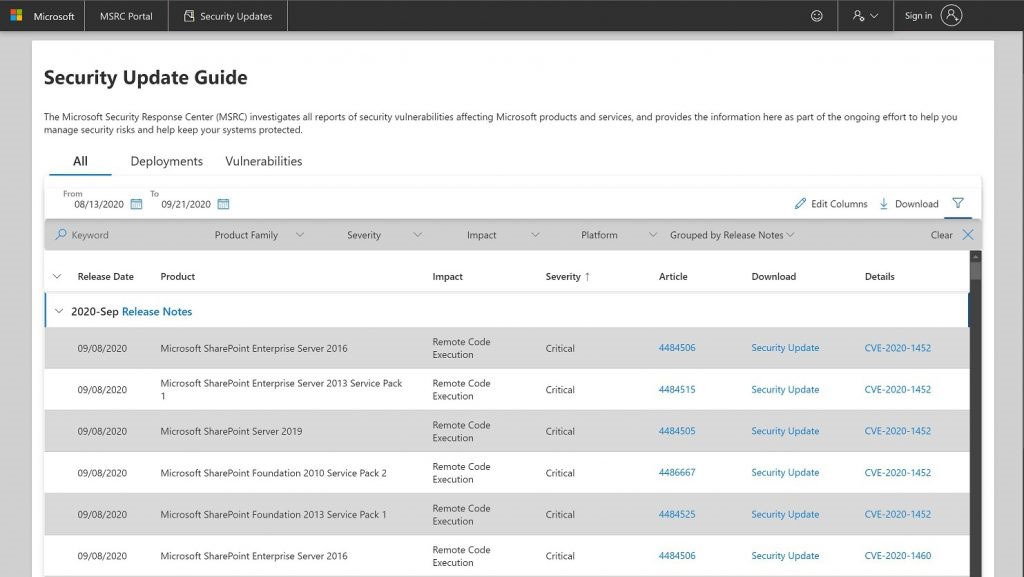Open the CVE-2020-1460 details link

tap(897, 556)
